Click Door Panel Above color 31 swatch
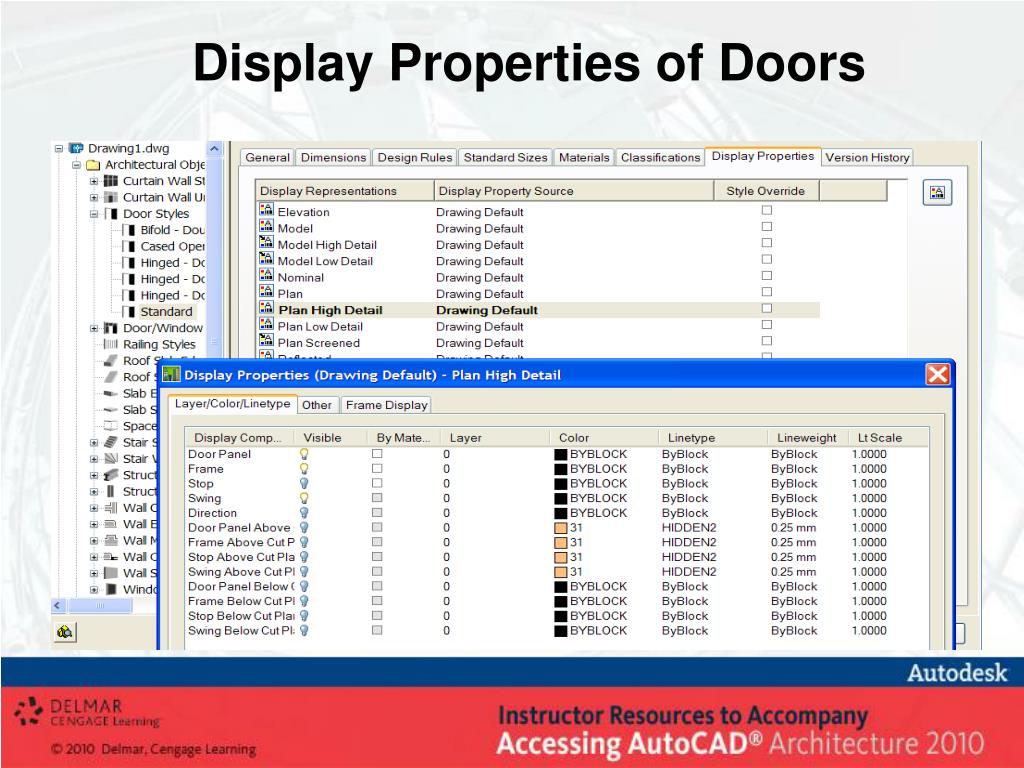Image resolution: width=1024 pixels, height=768 pixels. (x=560, y=528)
